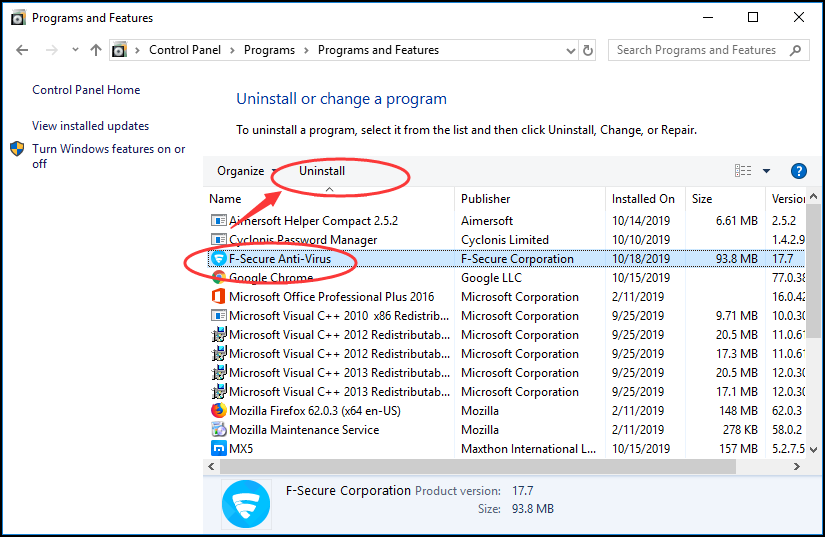Screen dimensions: 825x537
Task: Click icon of Visual C++ 2012 20.5 MB
Action: pyautogui.click(x=218, y=334)
